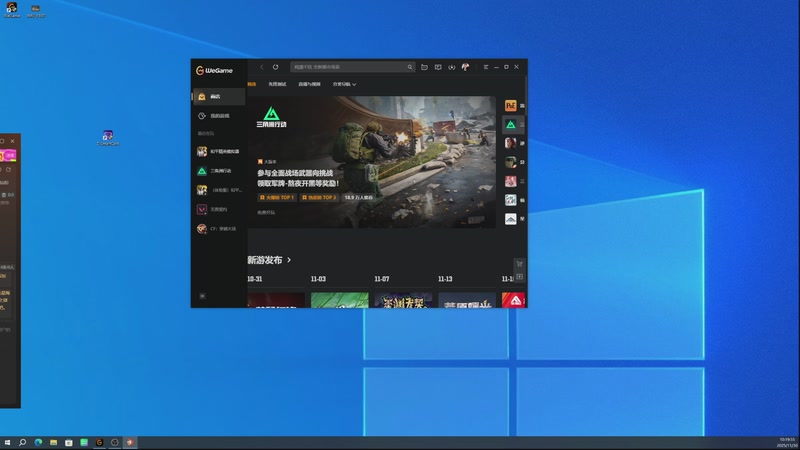Launch Microsoft Edge from taskbar
Viewport: 800px width, 450px height.
[x=38, y=442]
